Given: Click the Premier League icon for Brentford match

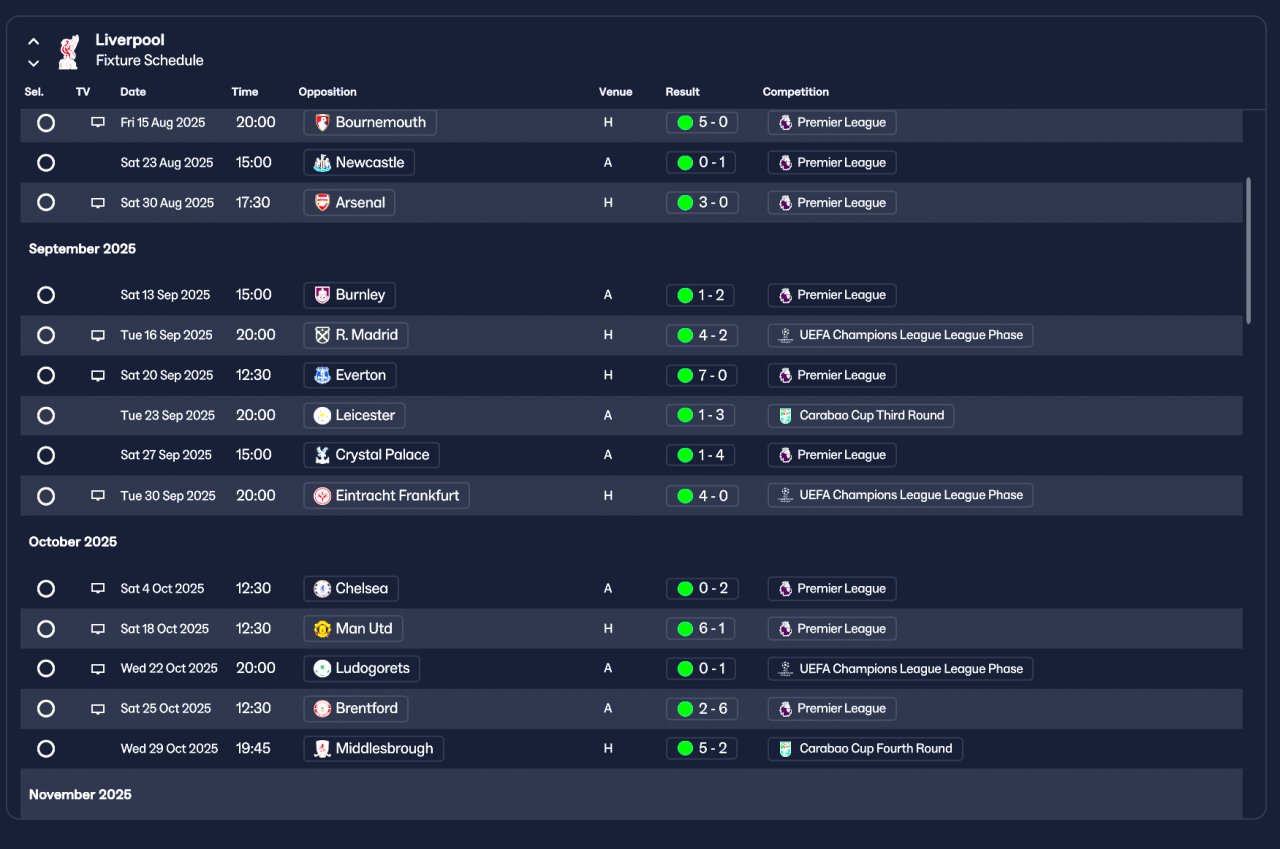Looking at the screenshot, I should 785,709.
